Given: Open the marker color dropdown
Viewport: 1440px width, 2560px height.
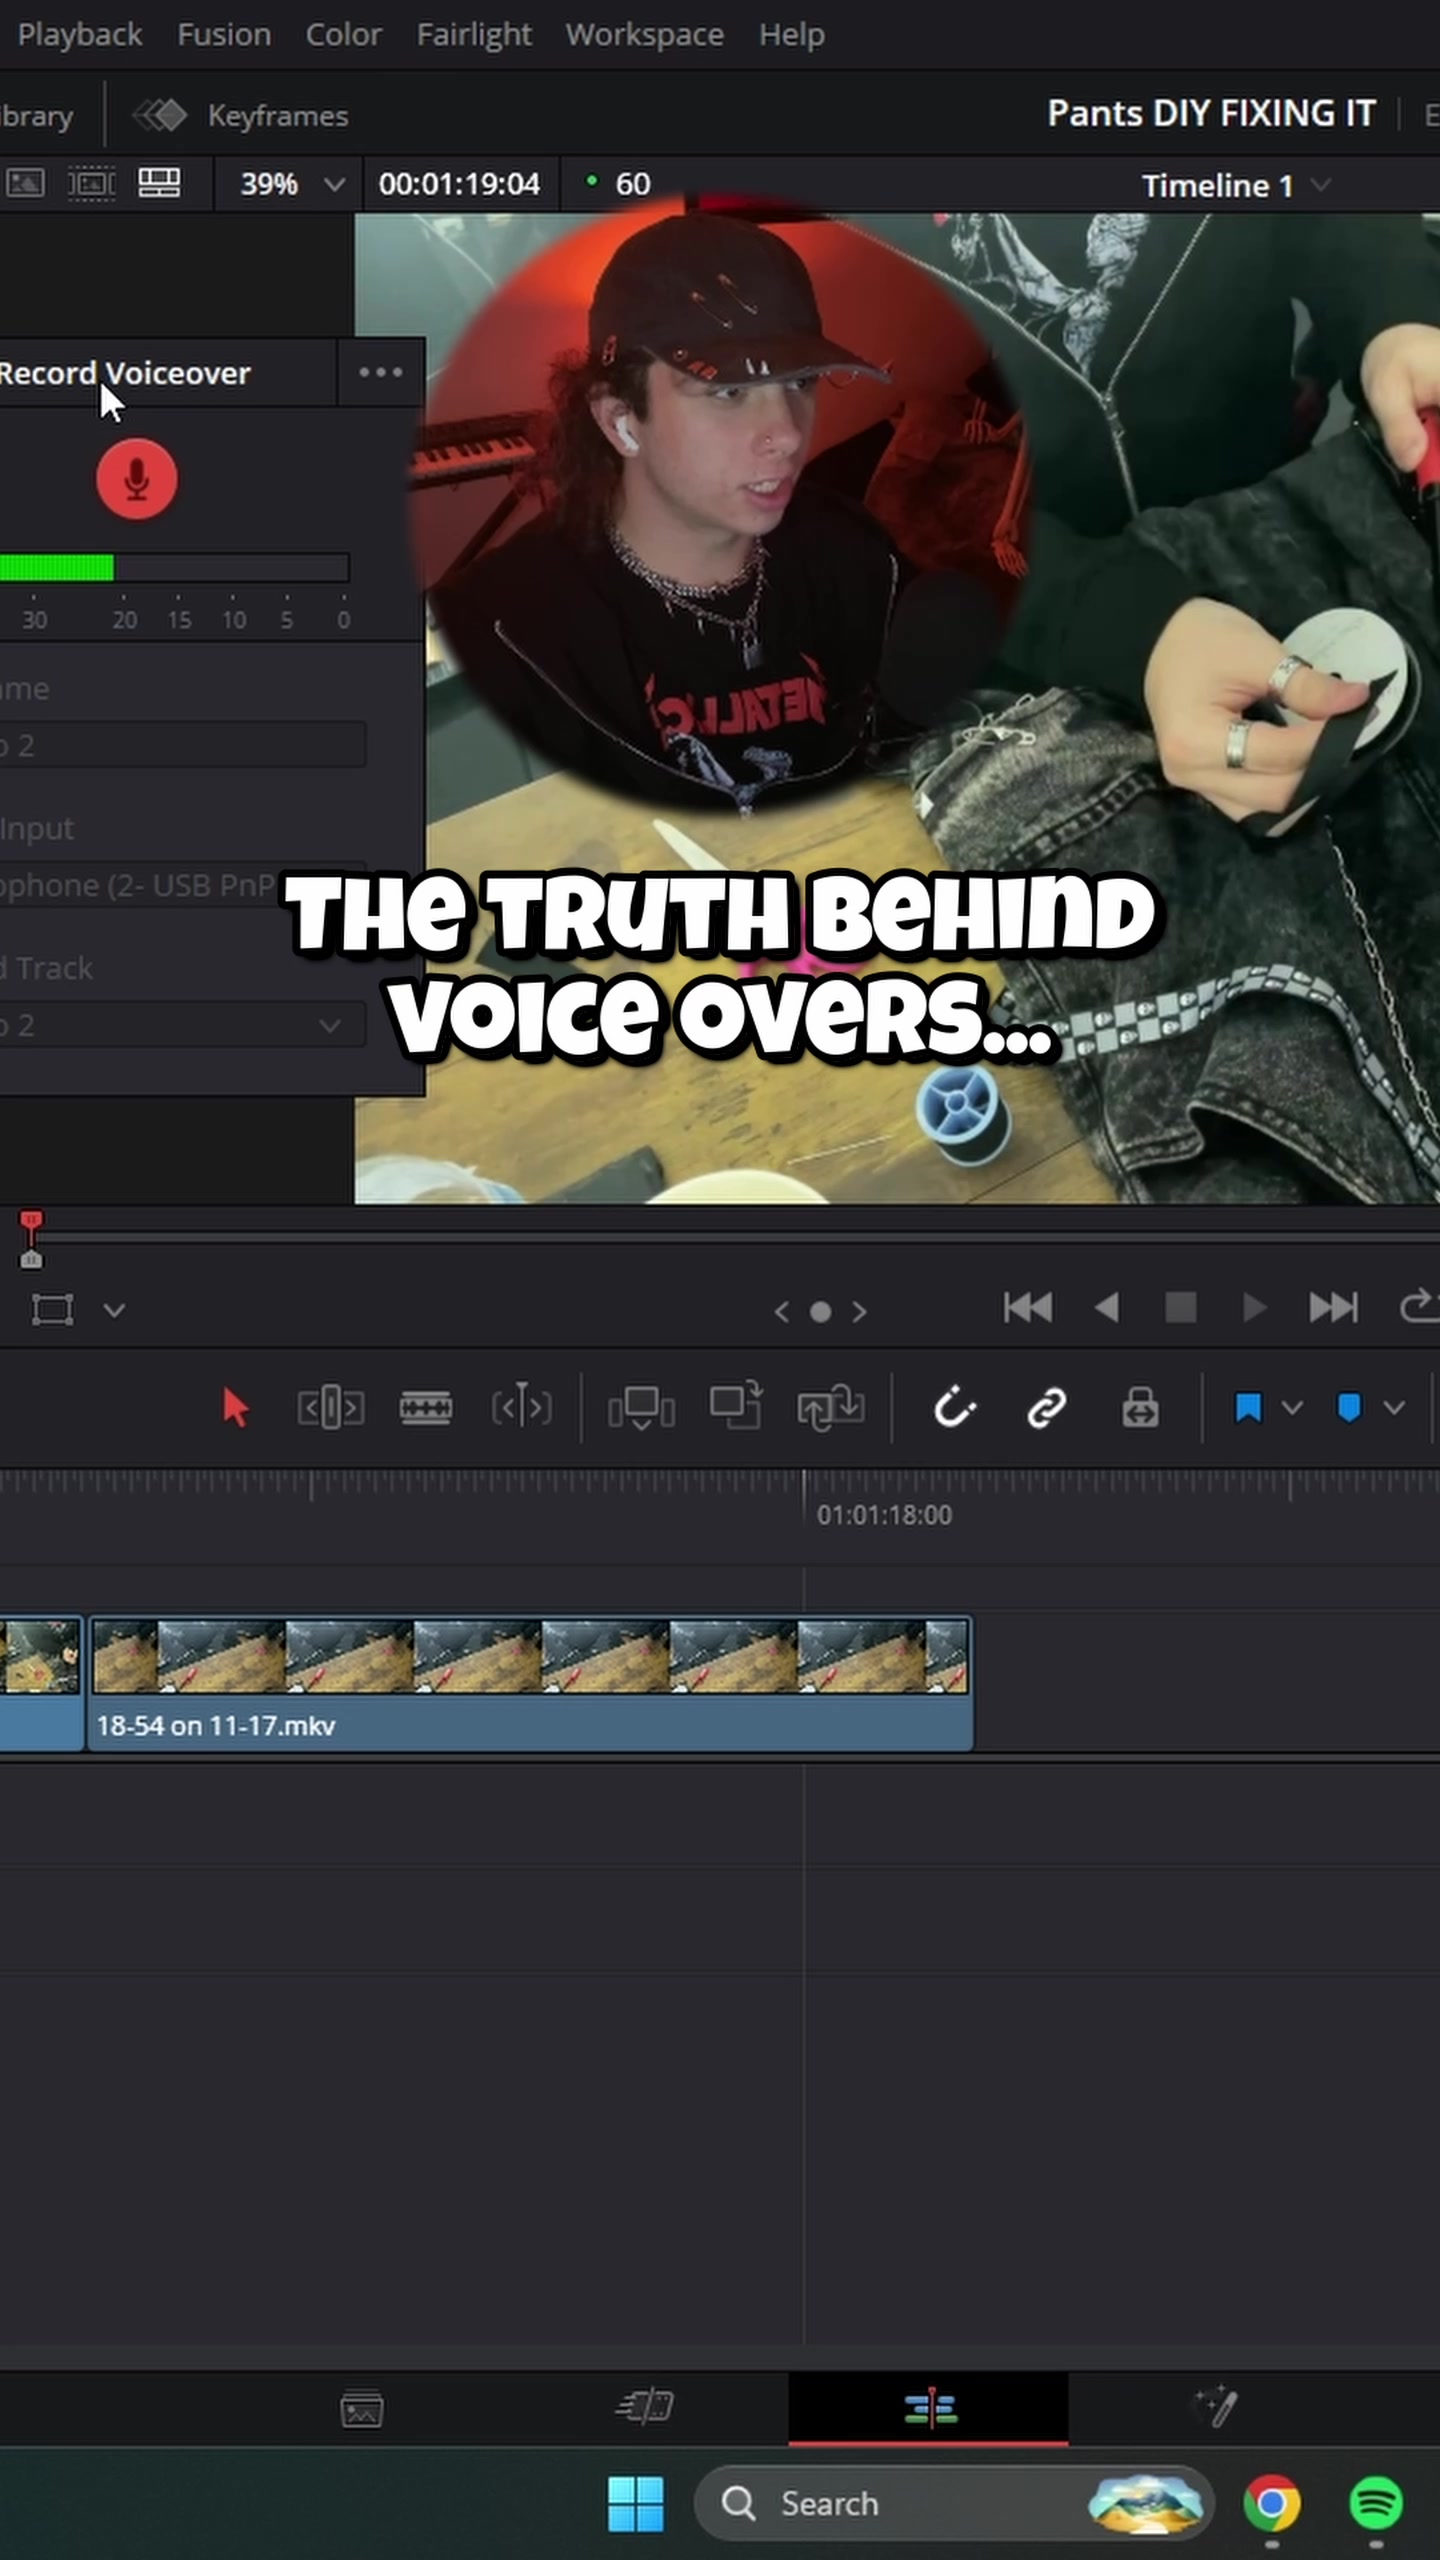Looking at the screenshot, I should coord(1394,1408).
